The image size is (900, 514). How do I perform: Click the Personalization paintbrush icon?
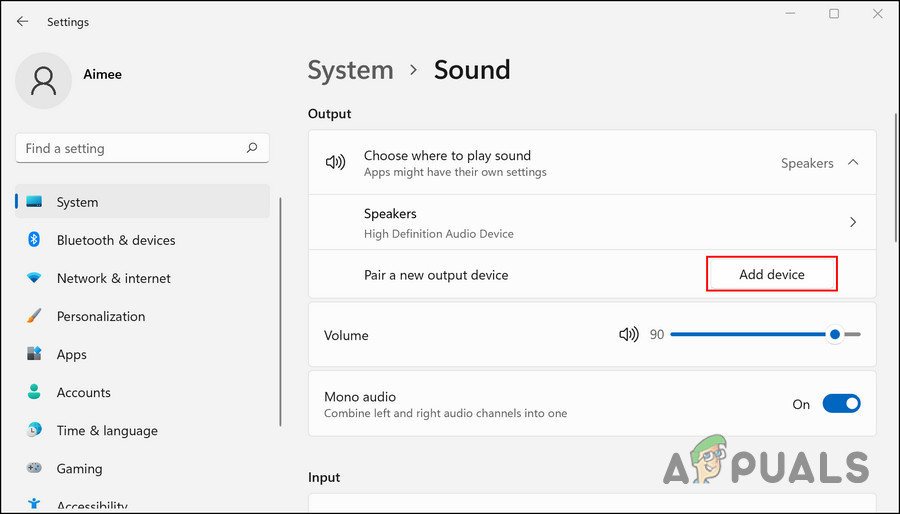(x=34, y=316)
